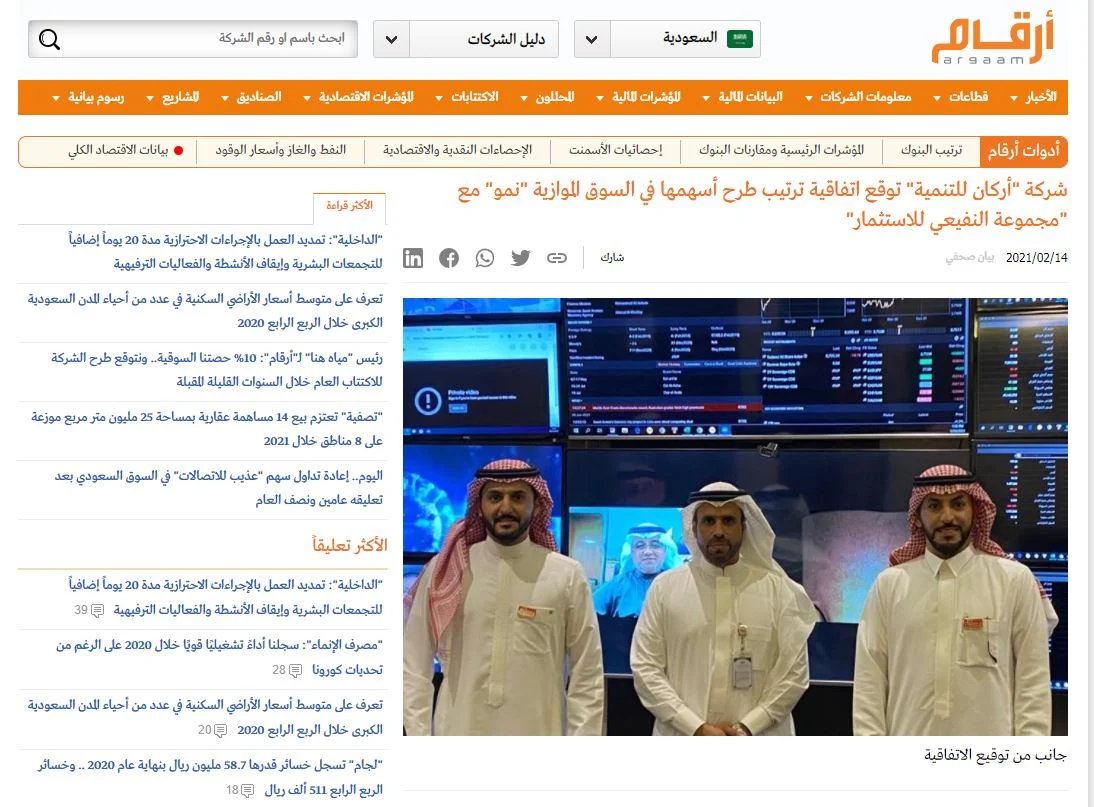Click comment icon showing 39 comments
Image resolution: width=1094 pixels, height=807 pixels.
(x=98, y=610)
